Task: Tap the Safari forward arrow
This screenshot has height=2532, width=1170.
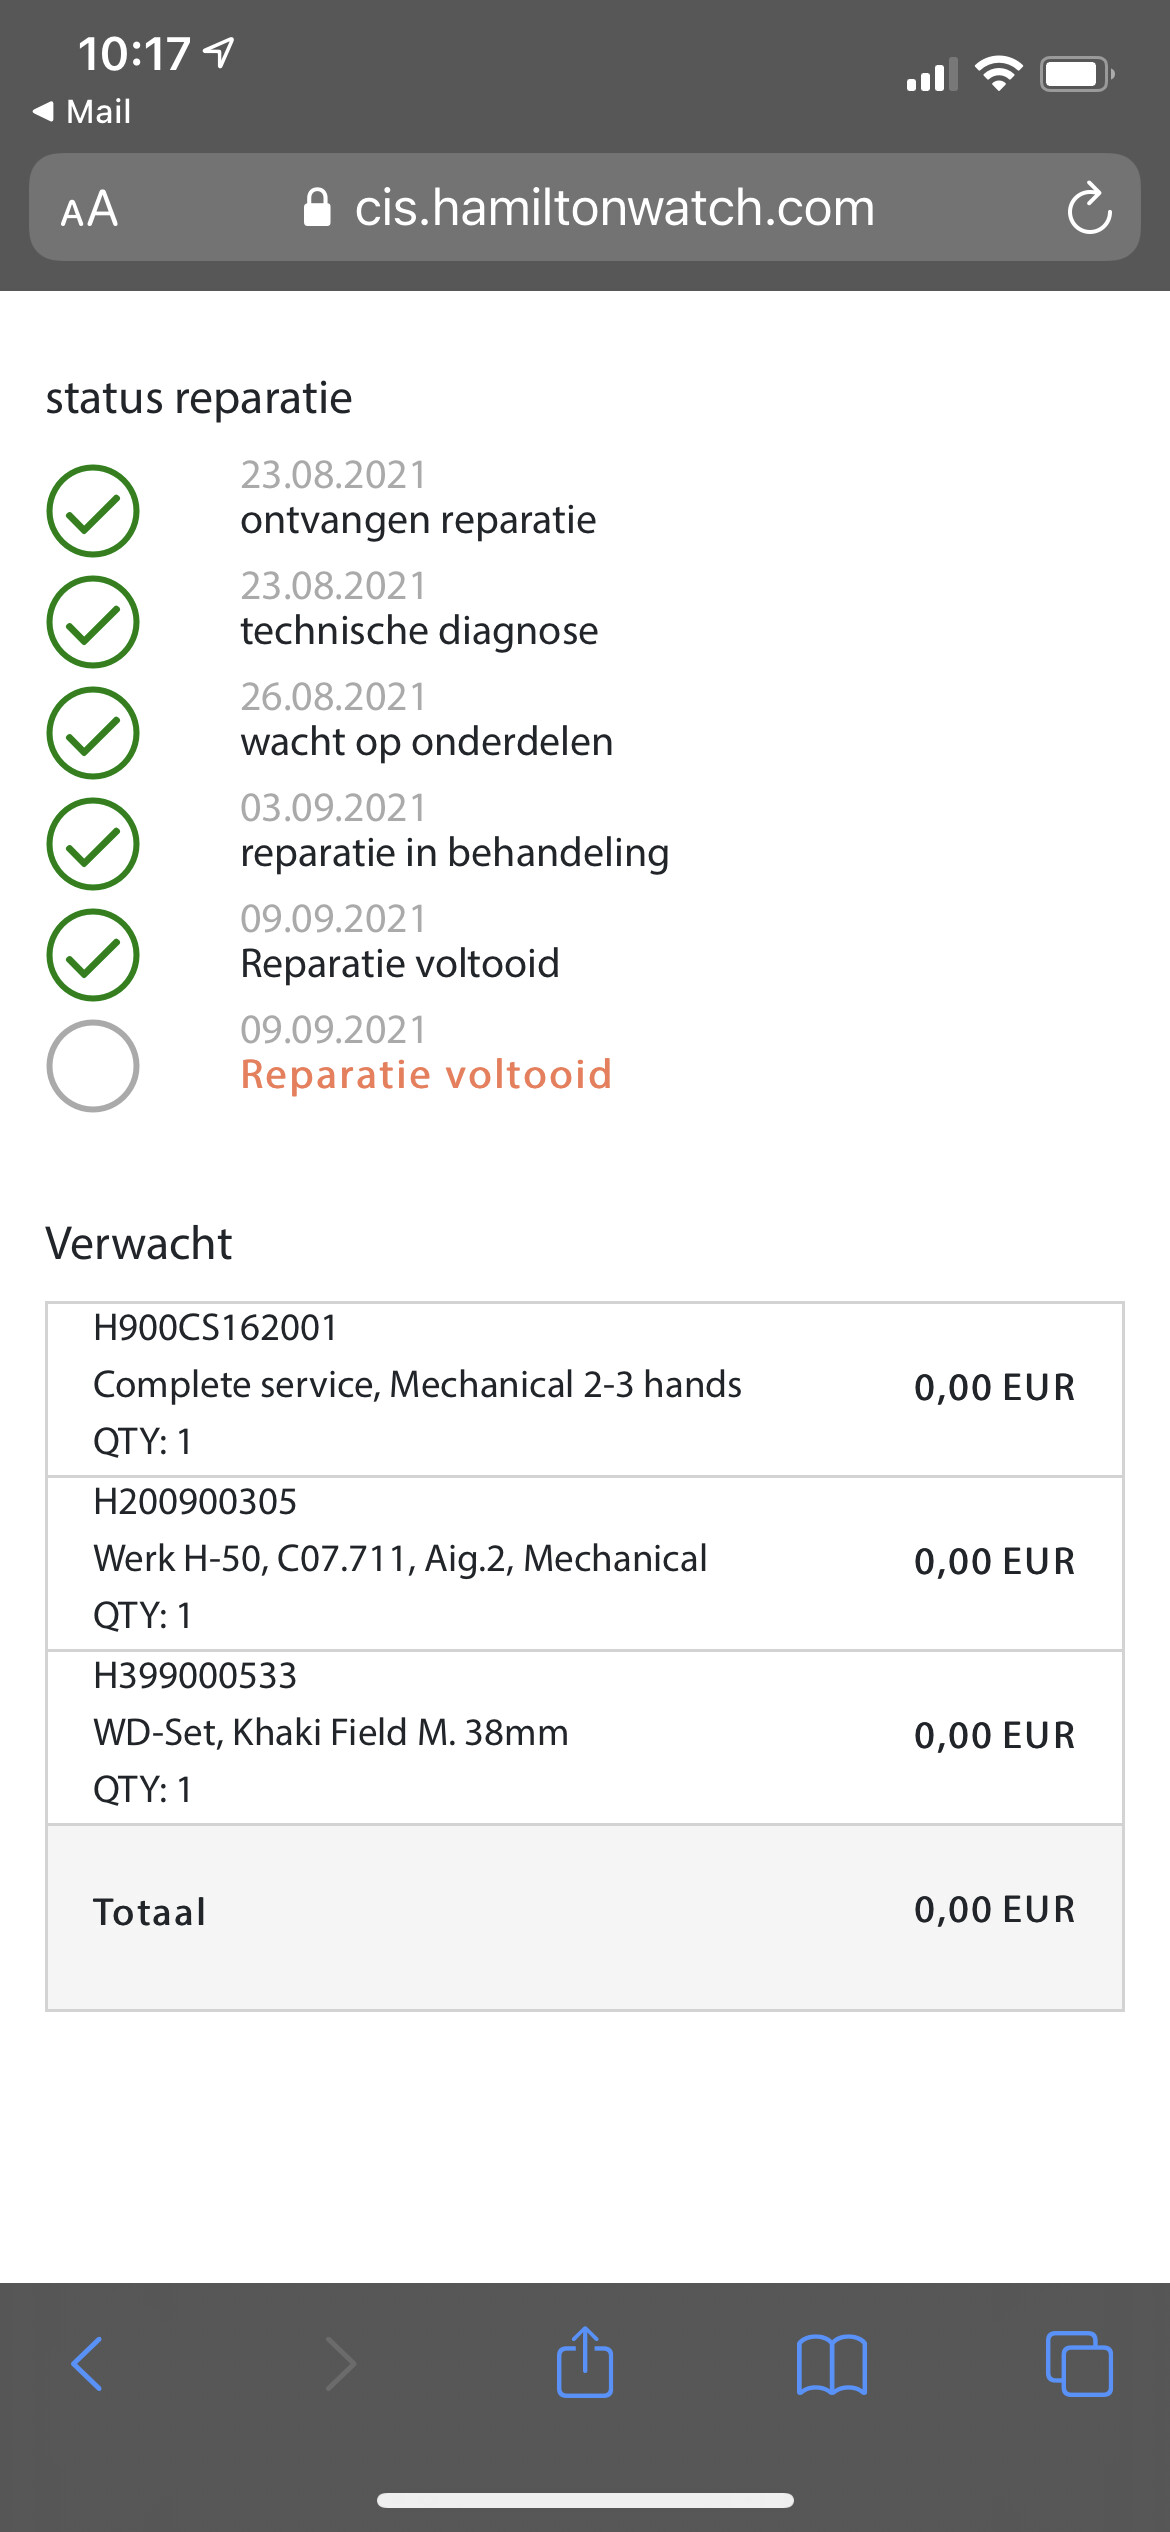Action: point(340,2364)
